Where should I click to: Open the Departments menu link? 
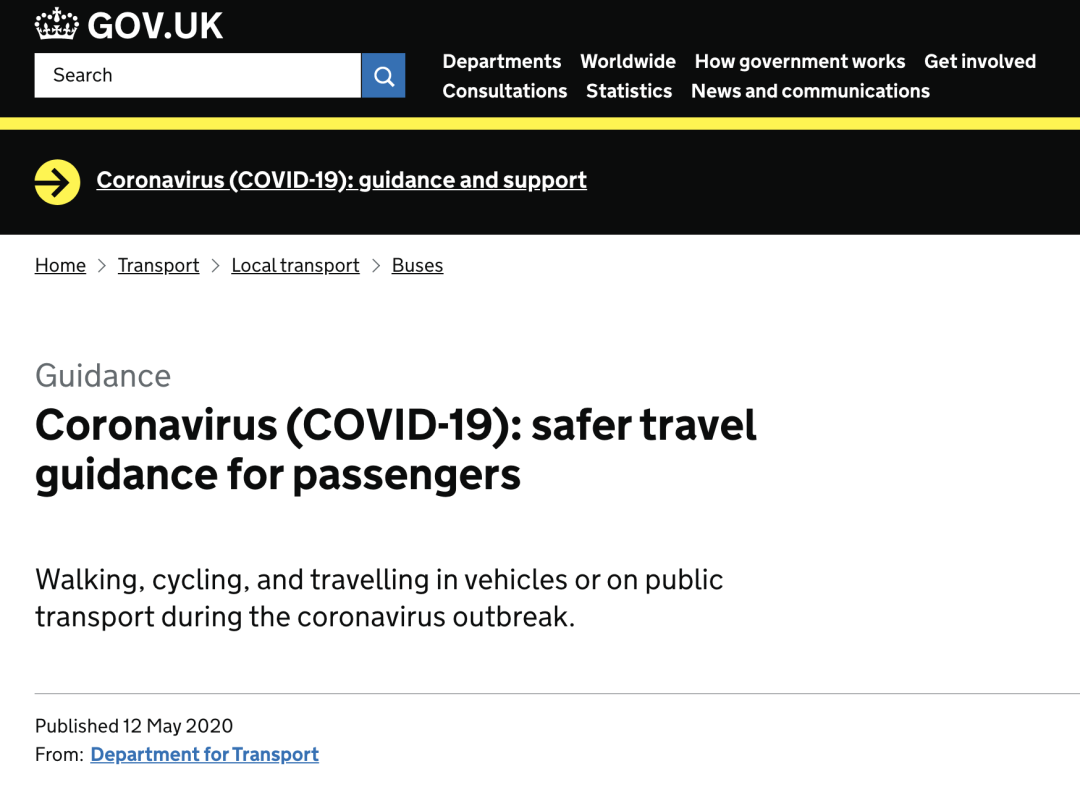tap(501, 62)
